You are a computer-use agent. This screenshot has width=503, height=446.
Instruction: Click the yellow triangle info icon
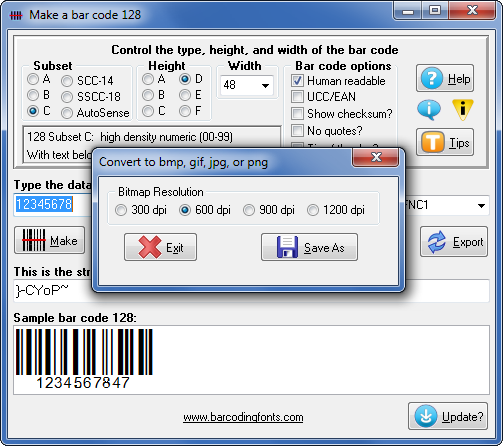463,109
